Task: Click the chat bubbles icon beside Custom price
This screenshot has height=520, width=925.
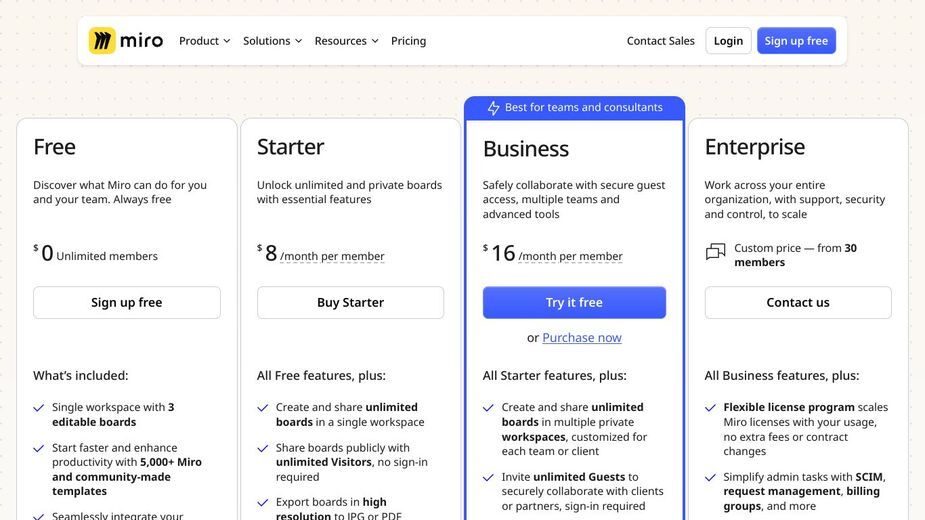Action: pos(716,252)
